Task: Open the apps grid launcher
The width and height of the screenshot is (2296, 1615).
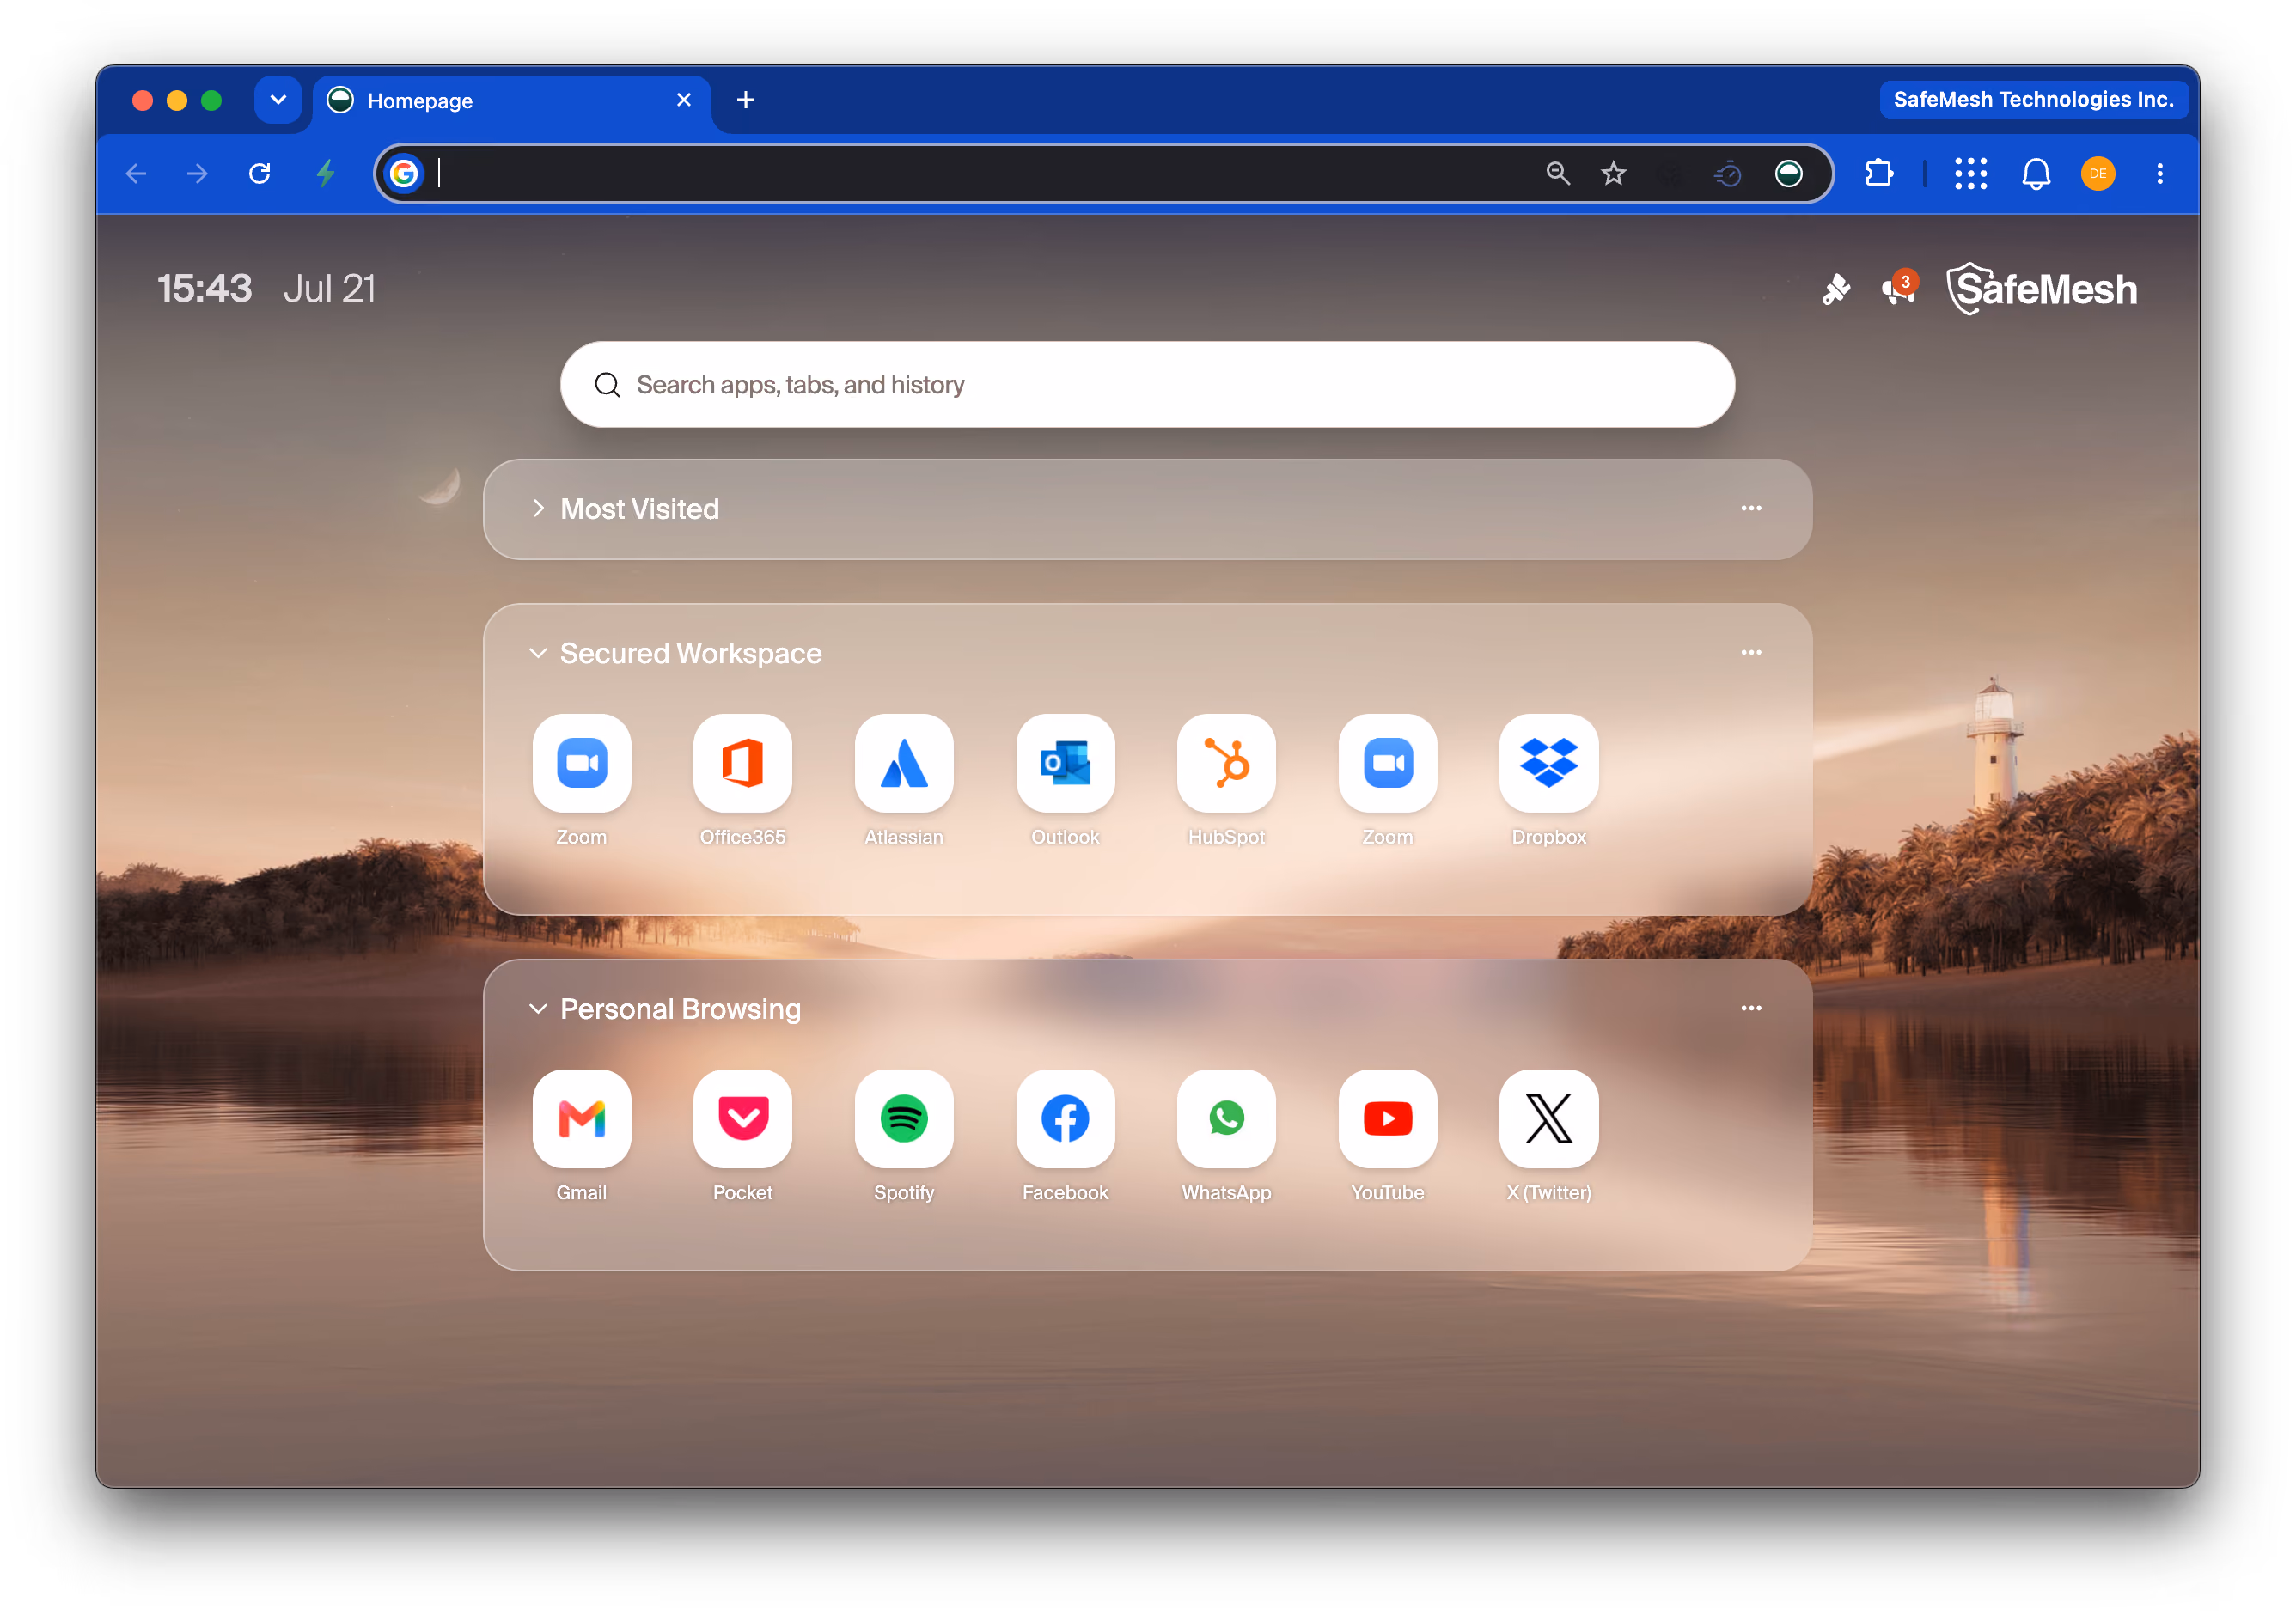Action: click(1971, 174)
